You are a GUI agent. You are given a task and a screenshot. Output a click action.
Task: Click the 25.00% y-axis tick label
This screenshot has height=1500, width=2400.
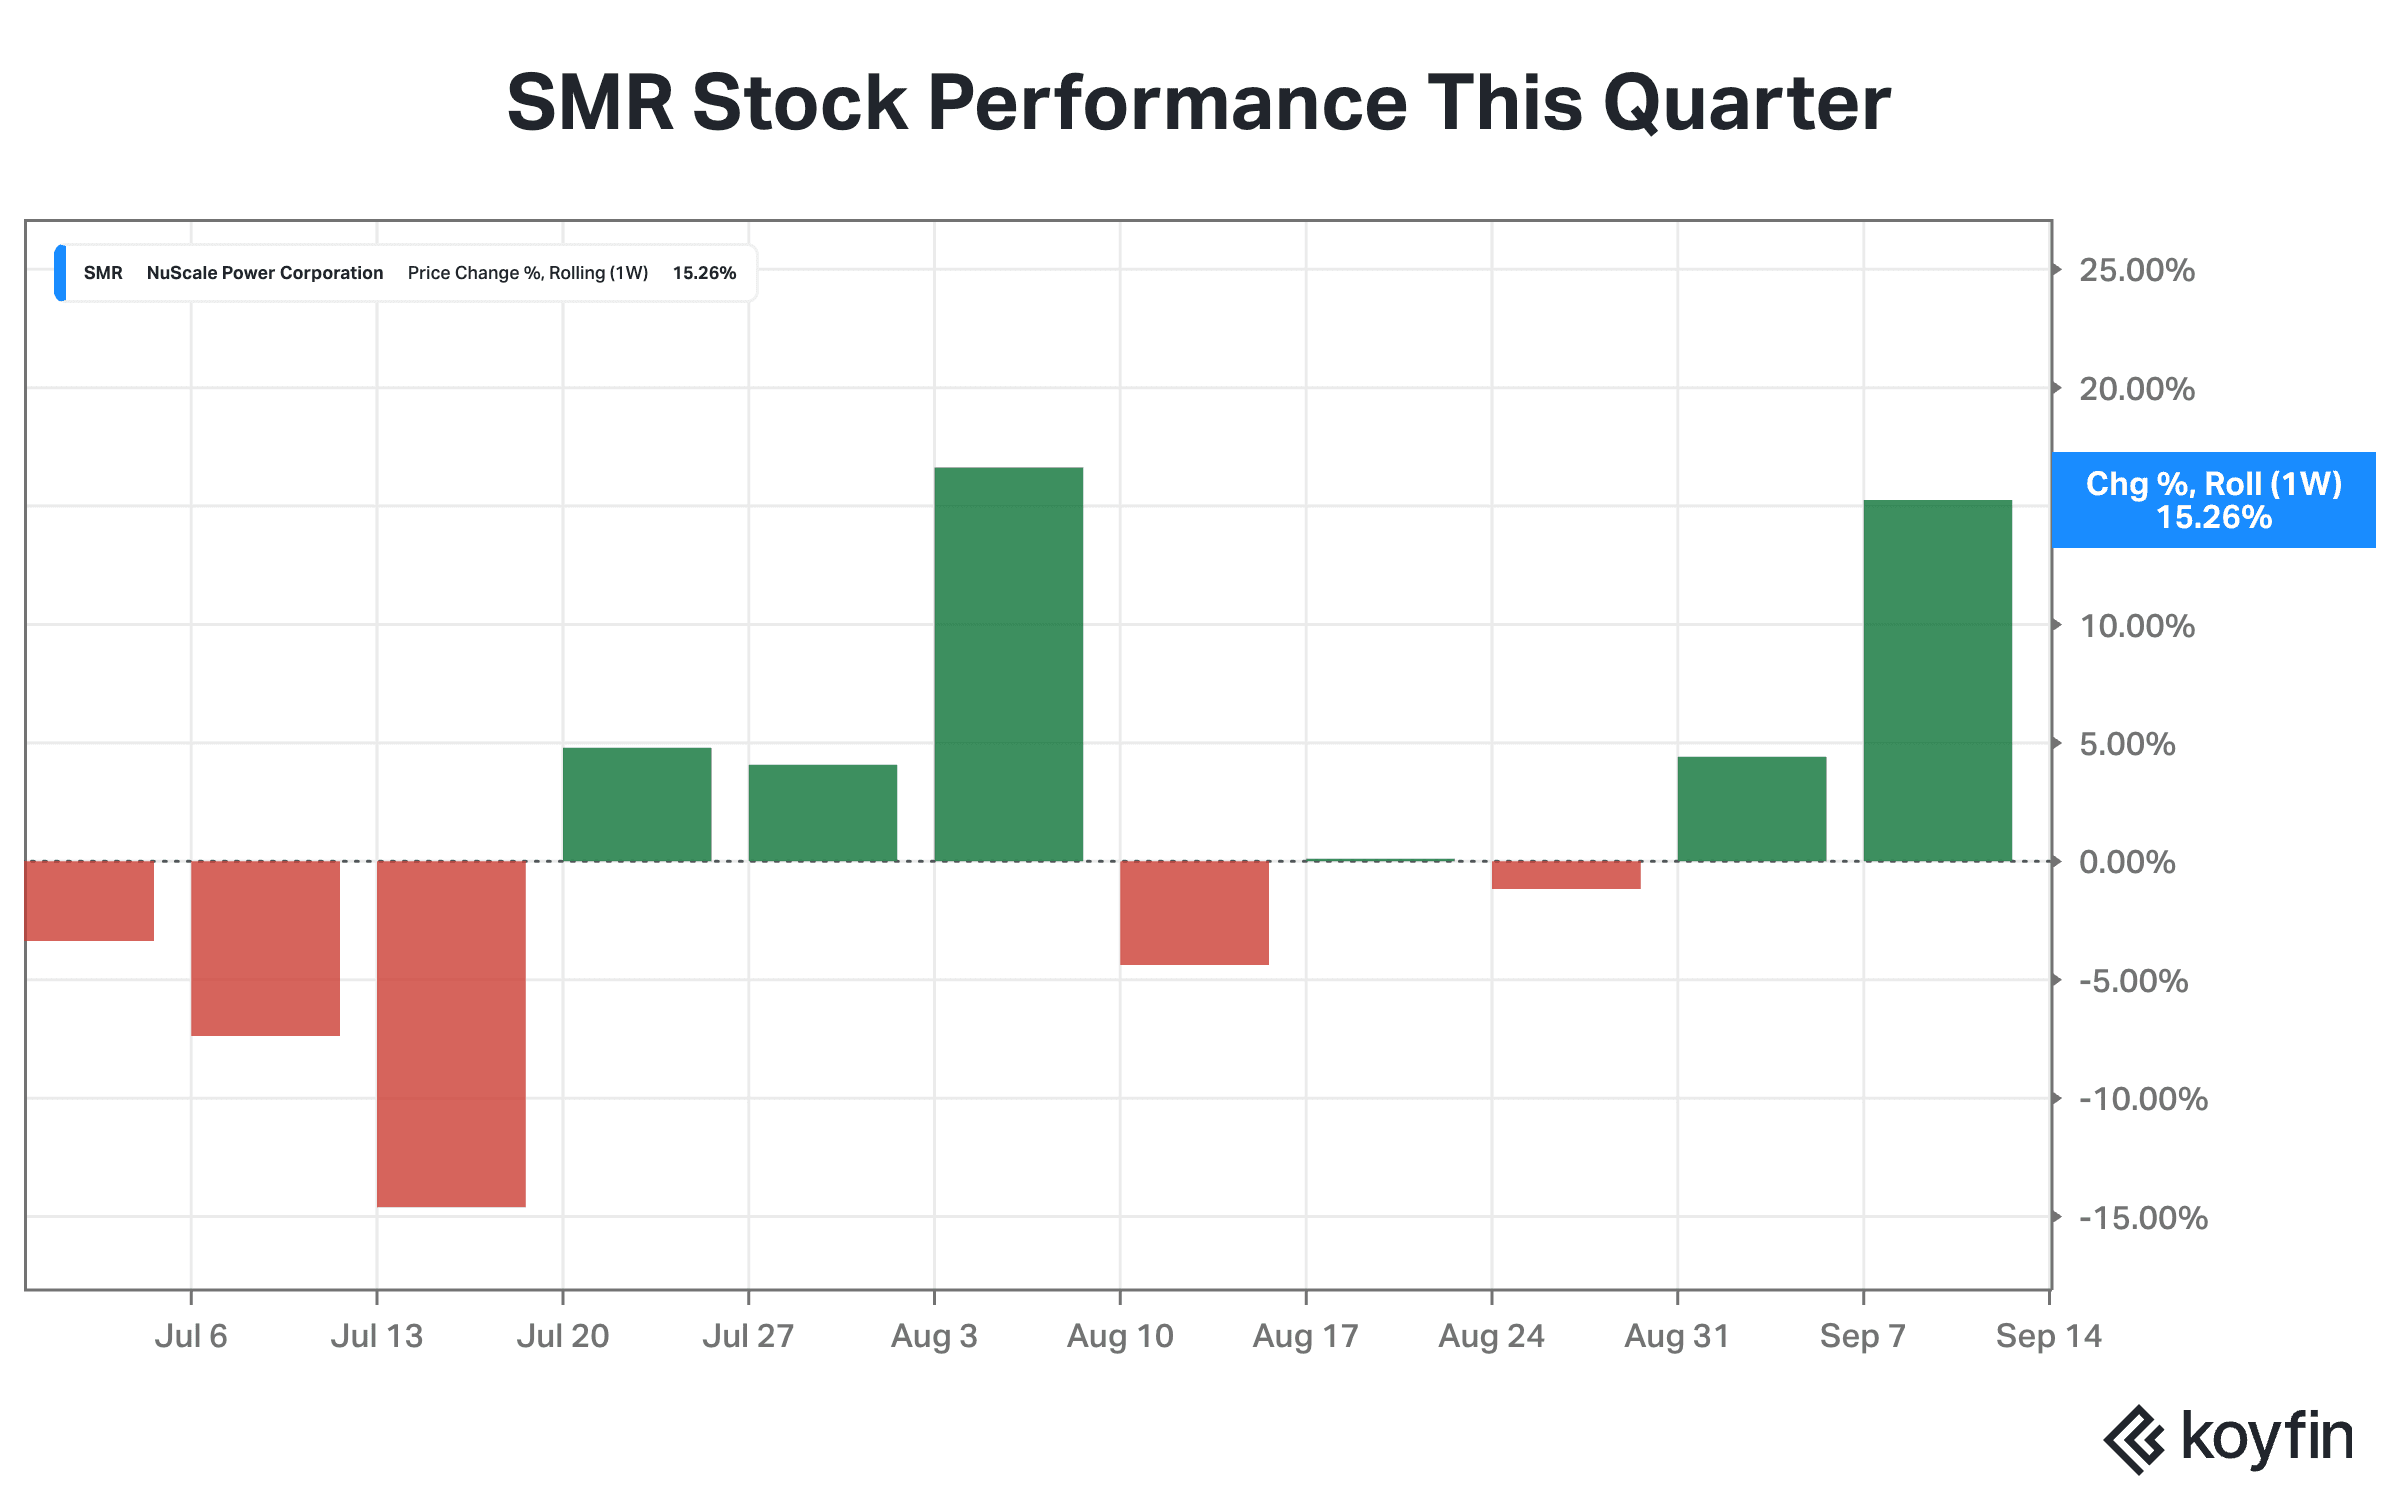pos(2137,270)
